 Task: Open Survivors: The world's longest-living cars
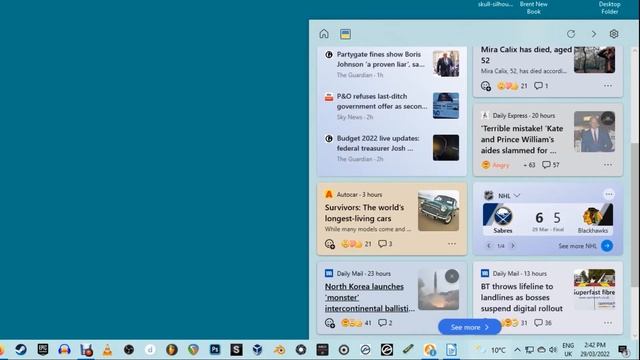tap(364, 213)
